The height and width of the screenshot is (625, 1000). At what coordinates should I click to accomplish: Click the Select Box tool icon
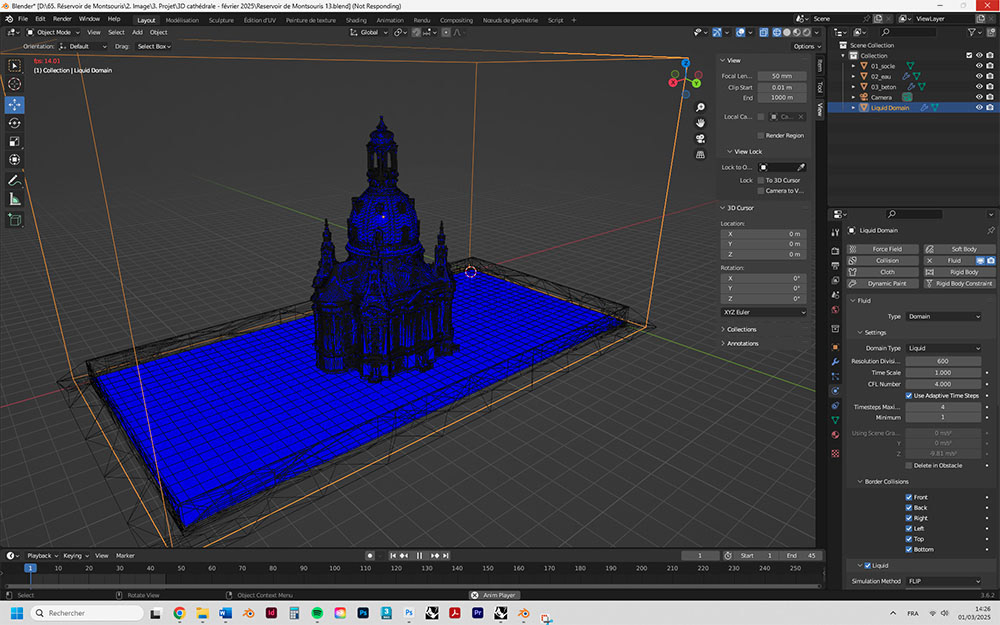point(15,66)
